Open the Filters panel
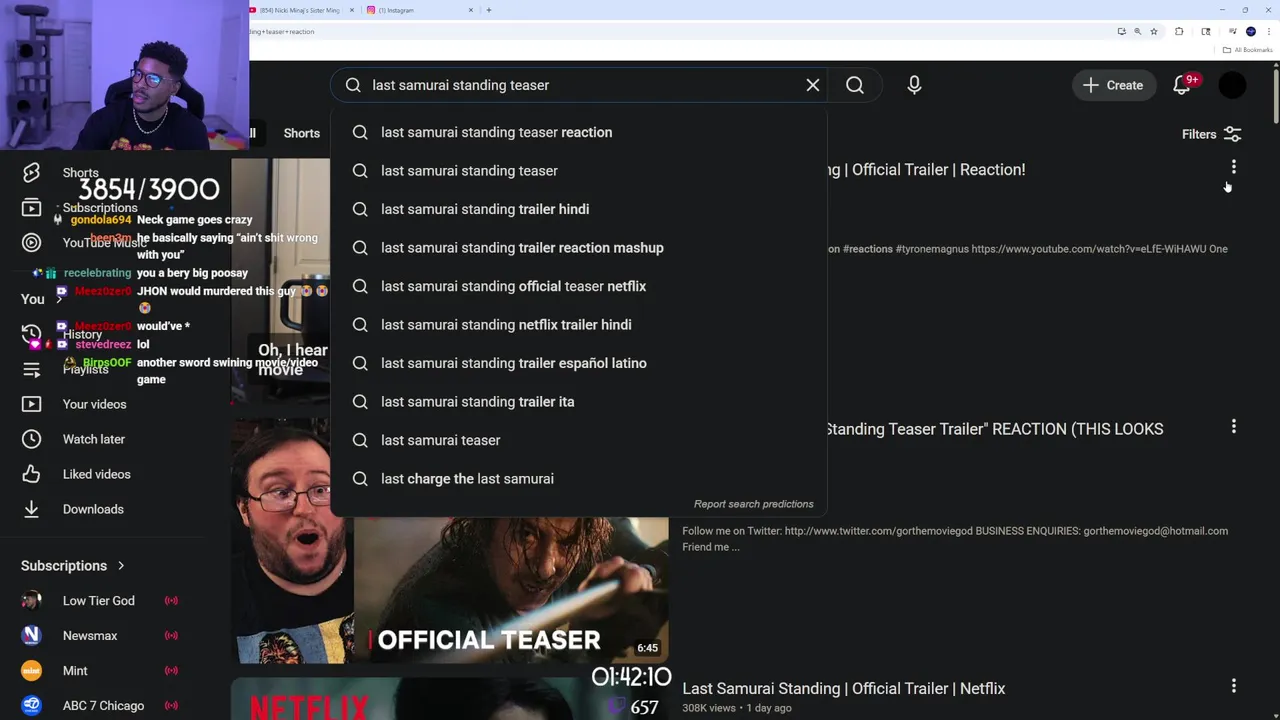The width and height of the screenshot is (1280, 720). click(1211, 134)
